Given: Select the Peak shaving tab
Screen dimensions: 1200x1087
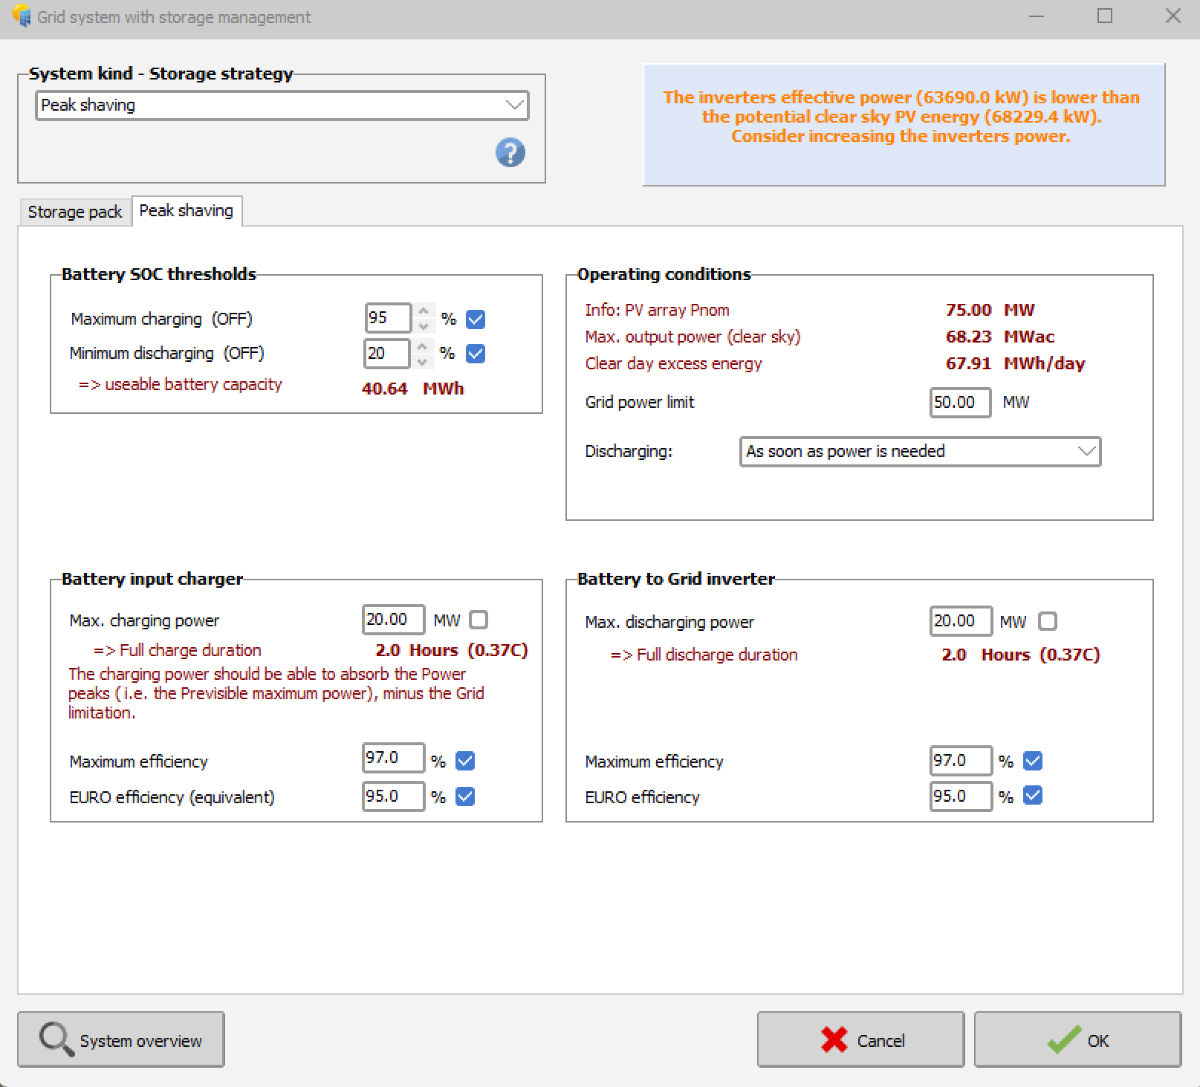Looking at the screenshot, I should coord(186,211).
